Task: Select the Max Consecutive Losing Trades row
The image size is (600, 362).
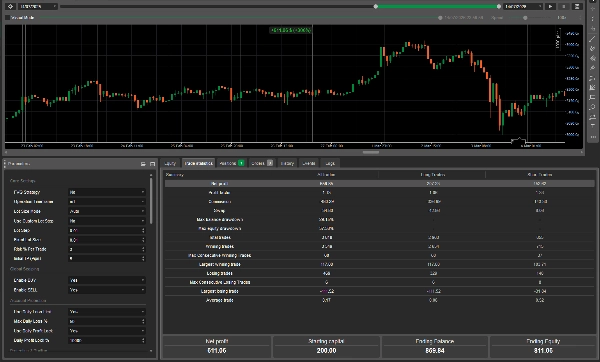Action: [380, 282]
